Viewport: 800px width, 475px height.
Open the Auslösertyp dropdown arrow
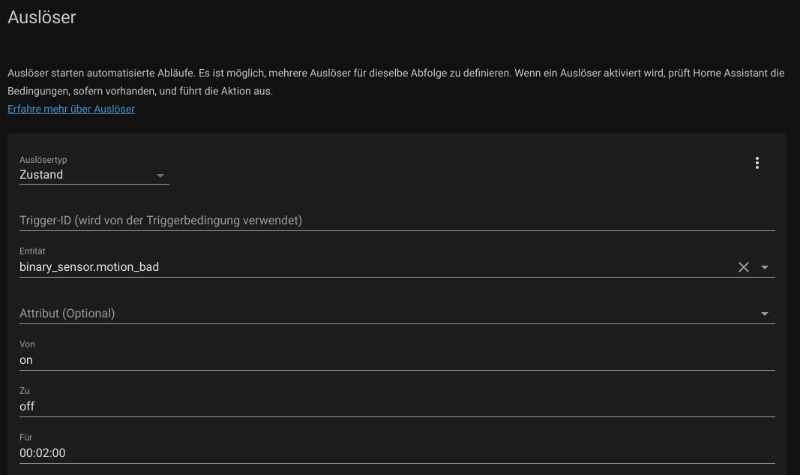(x=160, y=176)
